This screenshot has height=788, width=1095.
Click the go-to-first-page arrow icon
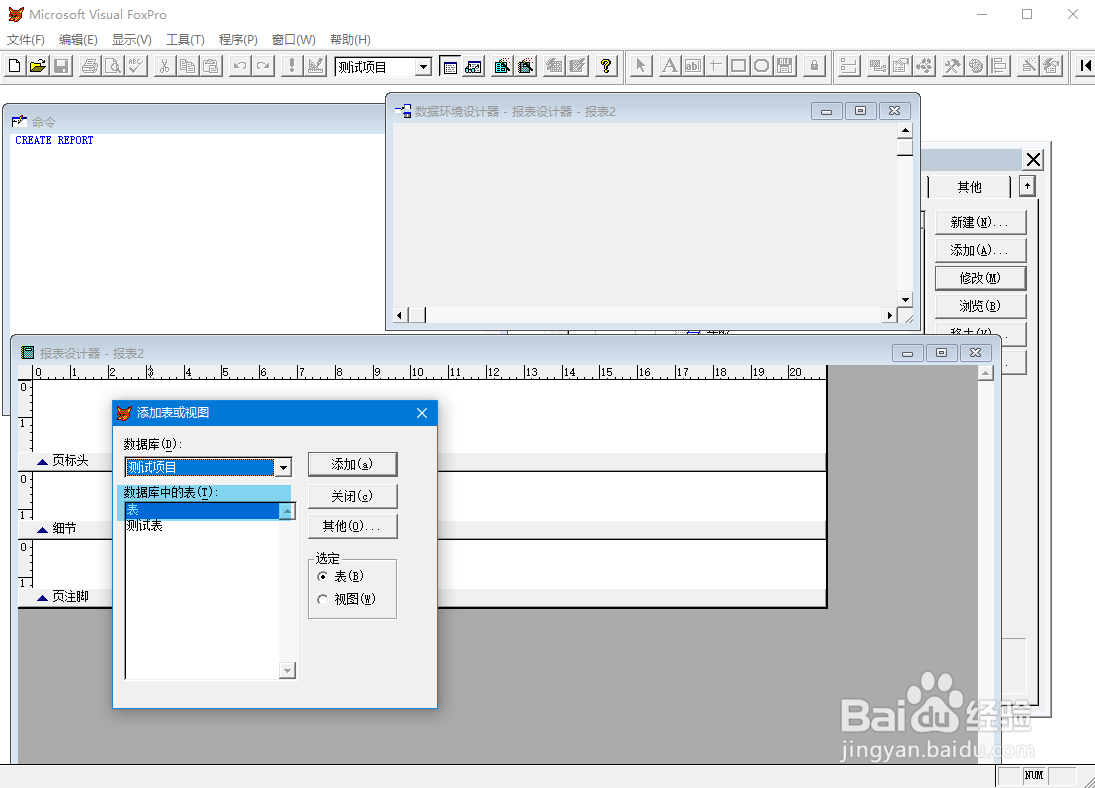coord(1085,66)
